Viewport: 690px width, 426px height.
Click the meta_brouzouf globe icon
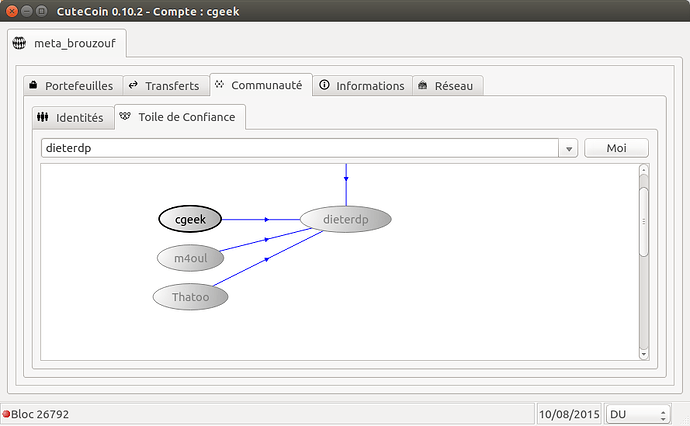click(x=19, y=43)
